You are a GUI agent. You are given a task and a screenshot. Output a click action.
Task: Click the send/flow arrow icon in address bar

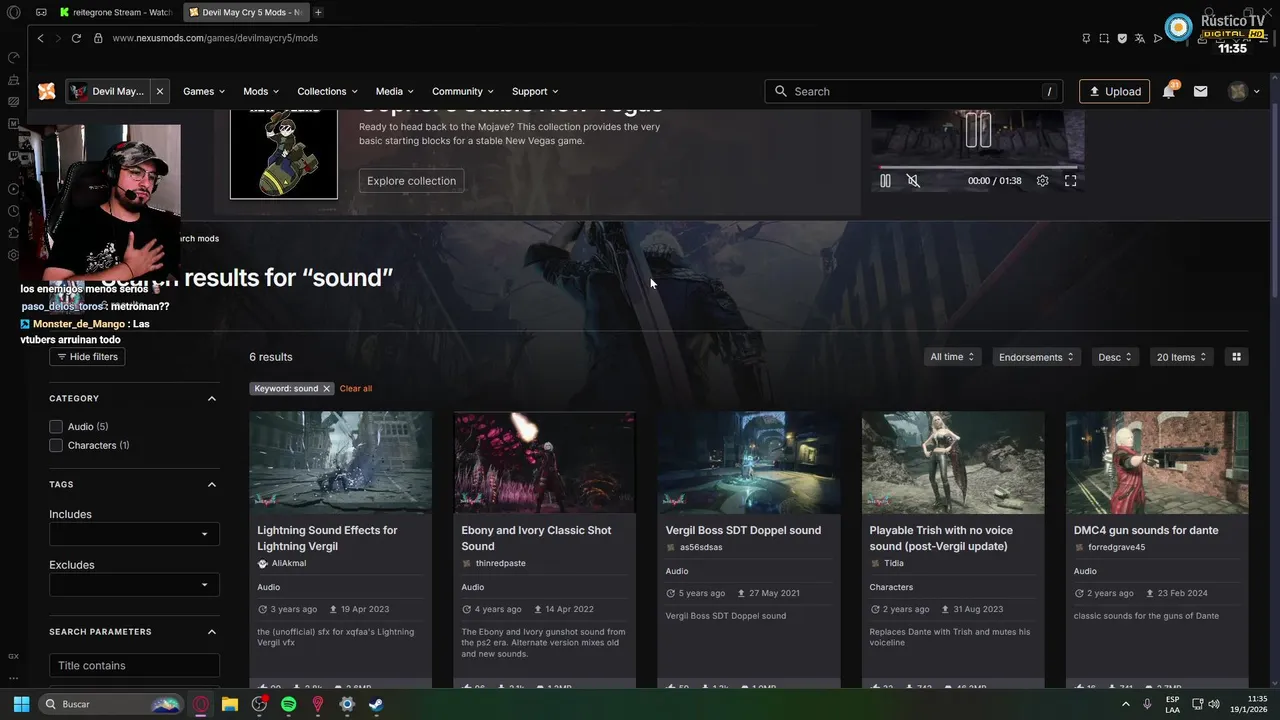pyautogui.click(x=1158, y=38)
